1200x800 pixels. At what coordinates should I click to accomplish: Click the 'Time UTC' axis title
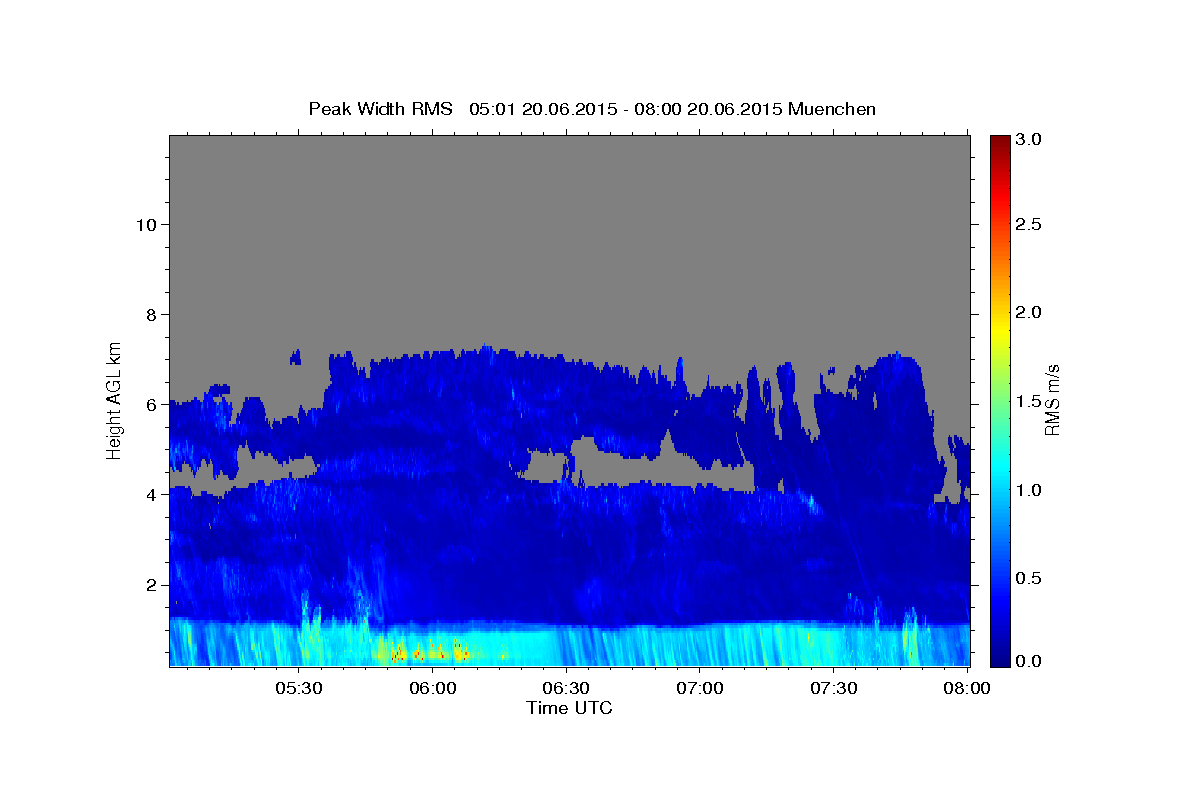click(x=569, y=708)
